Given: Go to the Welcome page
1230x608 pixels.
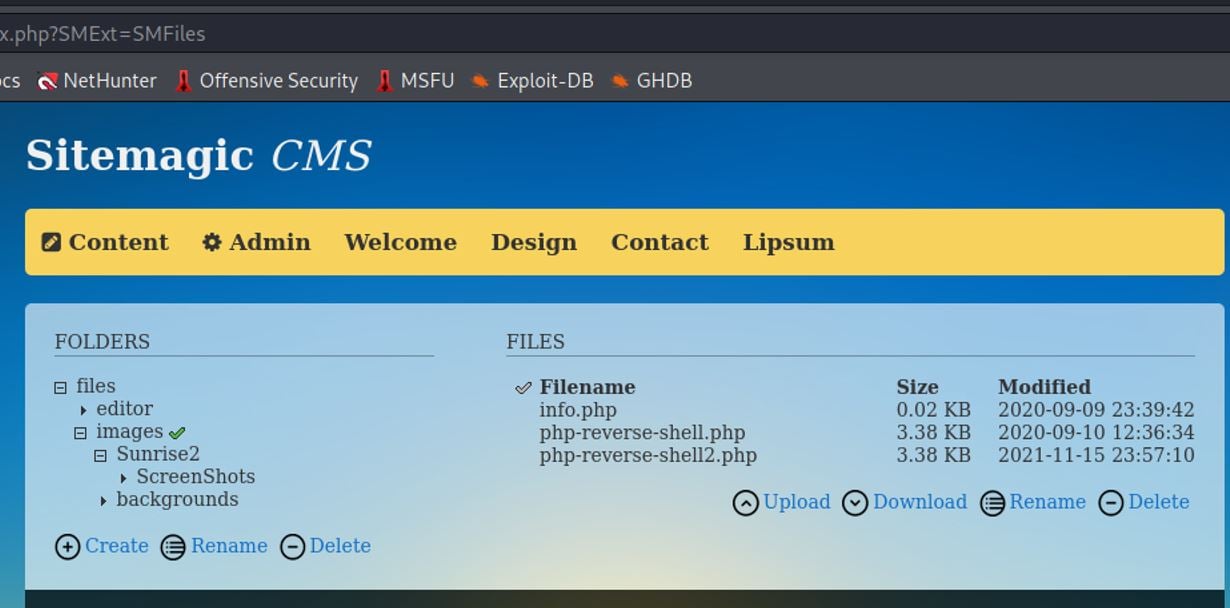Looking at the screenshot, I should tap(400, 242).
